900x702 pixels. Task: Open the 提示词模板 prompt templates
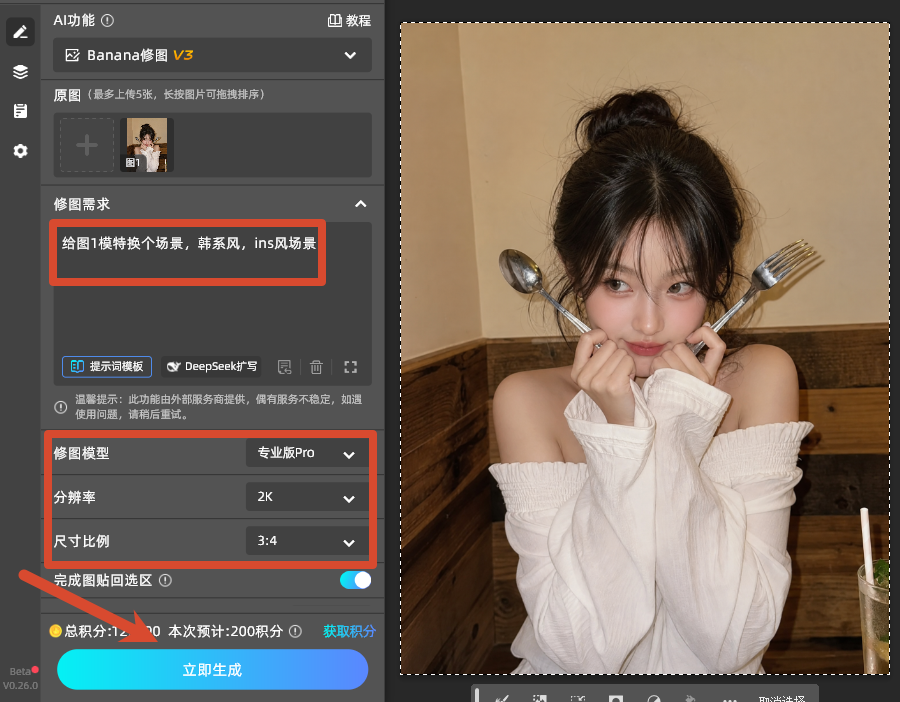pos(107,366)
